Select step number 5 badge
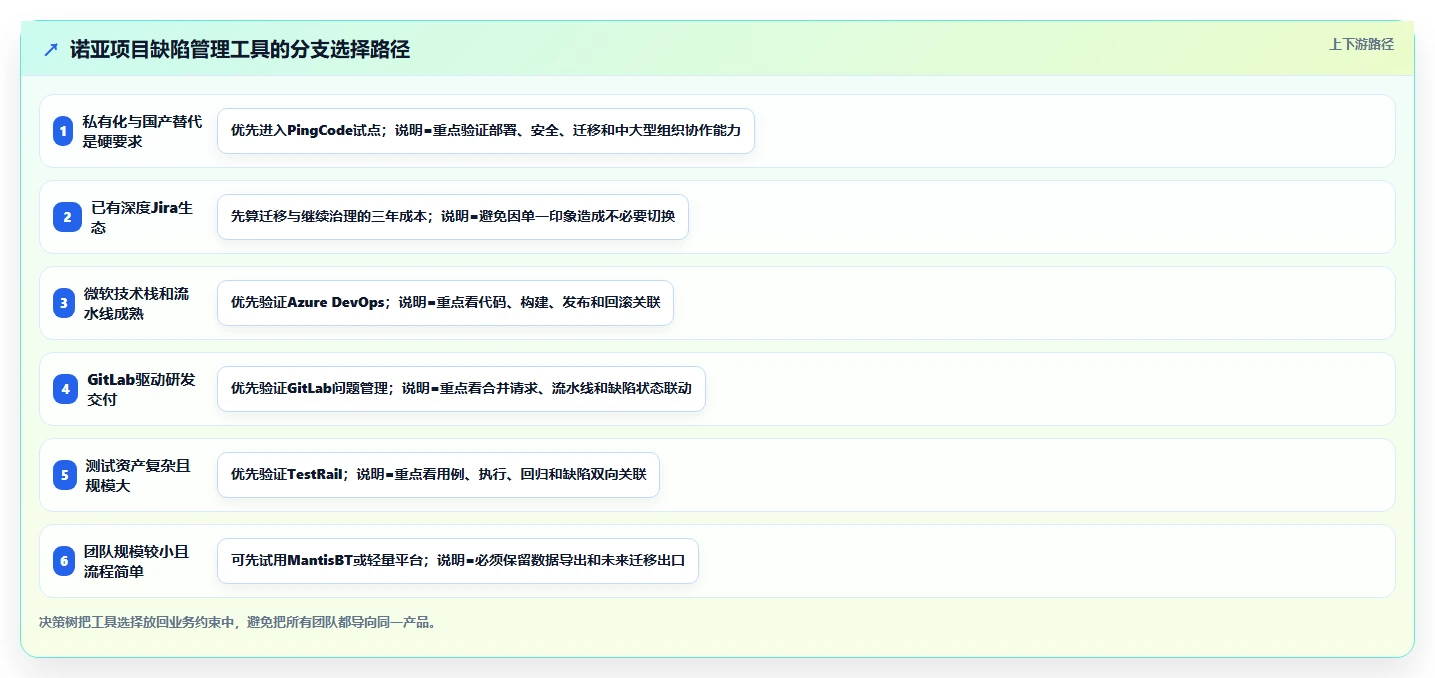The width and height of the screenshot is (1435, 678). coord(65,475)
